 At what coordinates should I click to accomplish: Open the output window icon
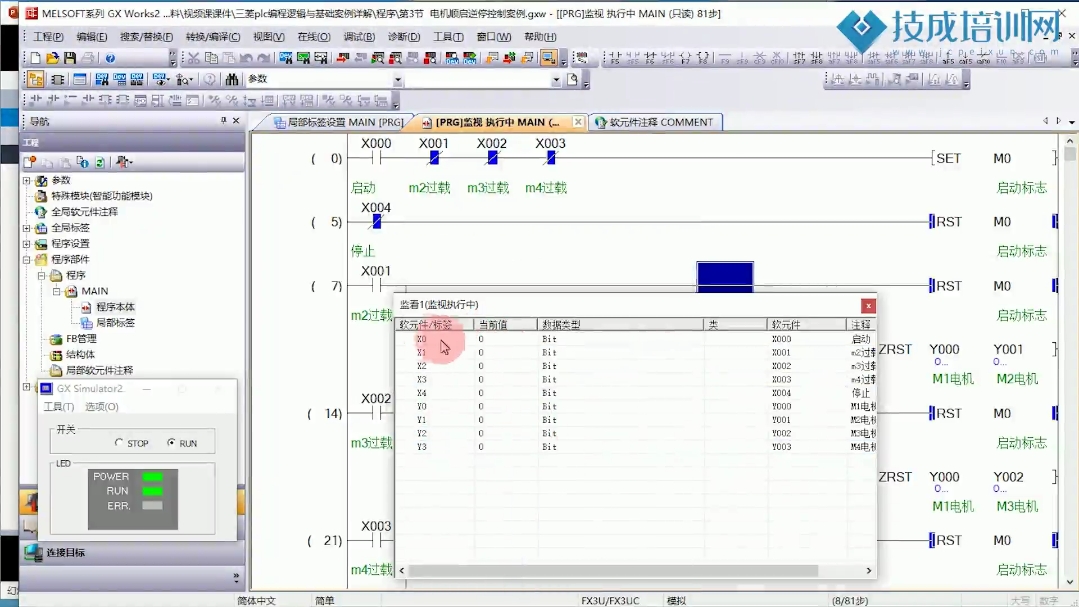click(80, 79)
